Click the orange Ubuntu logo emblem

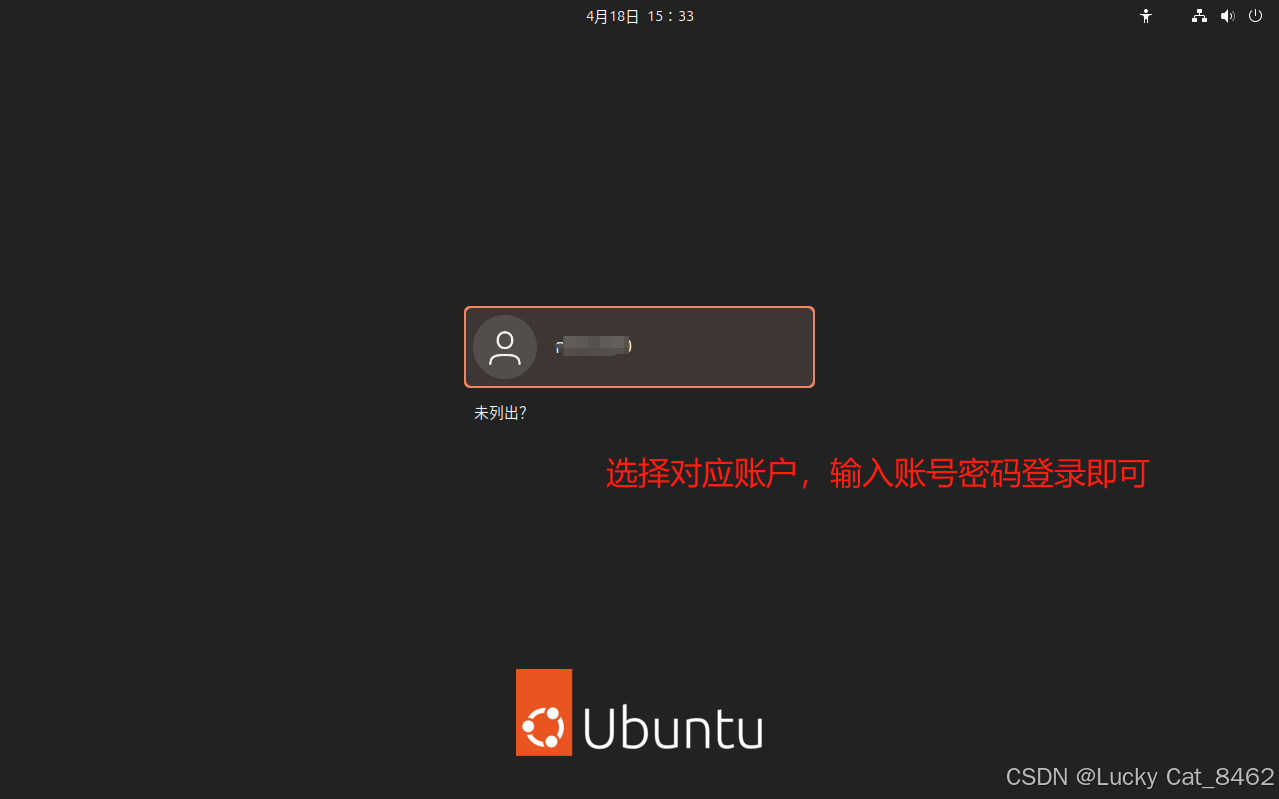pyautogui.click(x=544, y=712)
